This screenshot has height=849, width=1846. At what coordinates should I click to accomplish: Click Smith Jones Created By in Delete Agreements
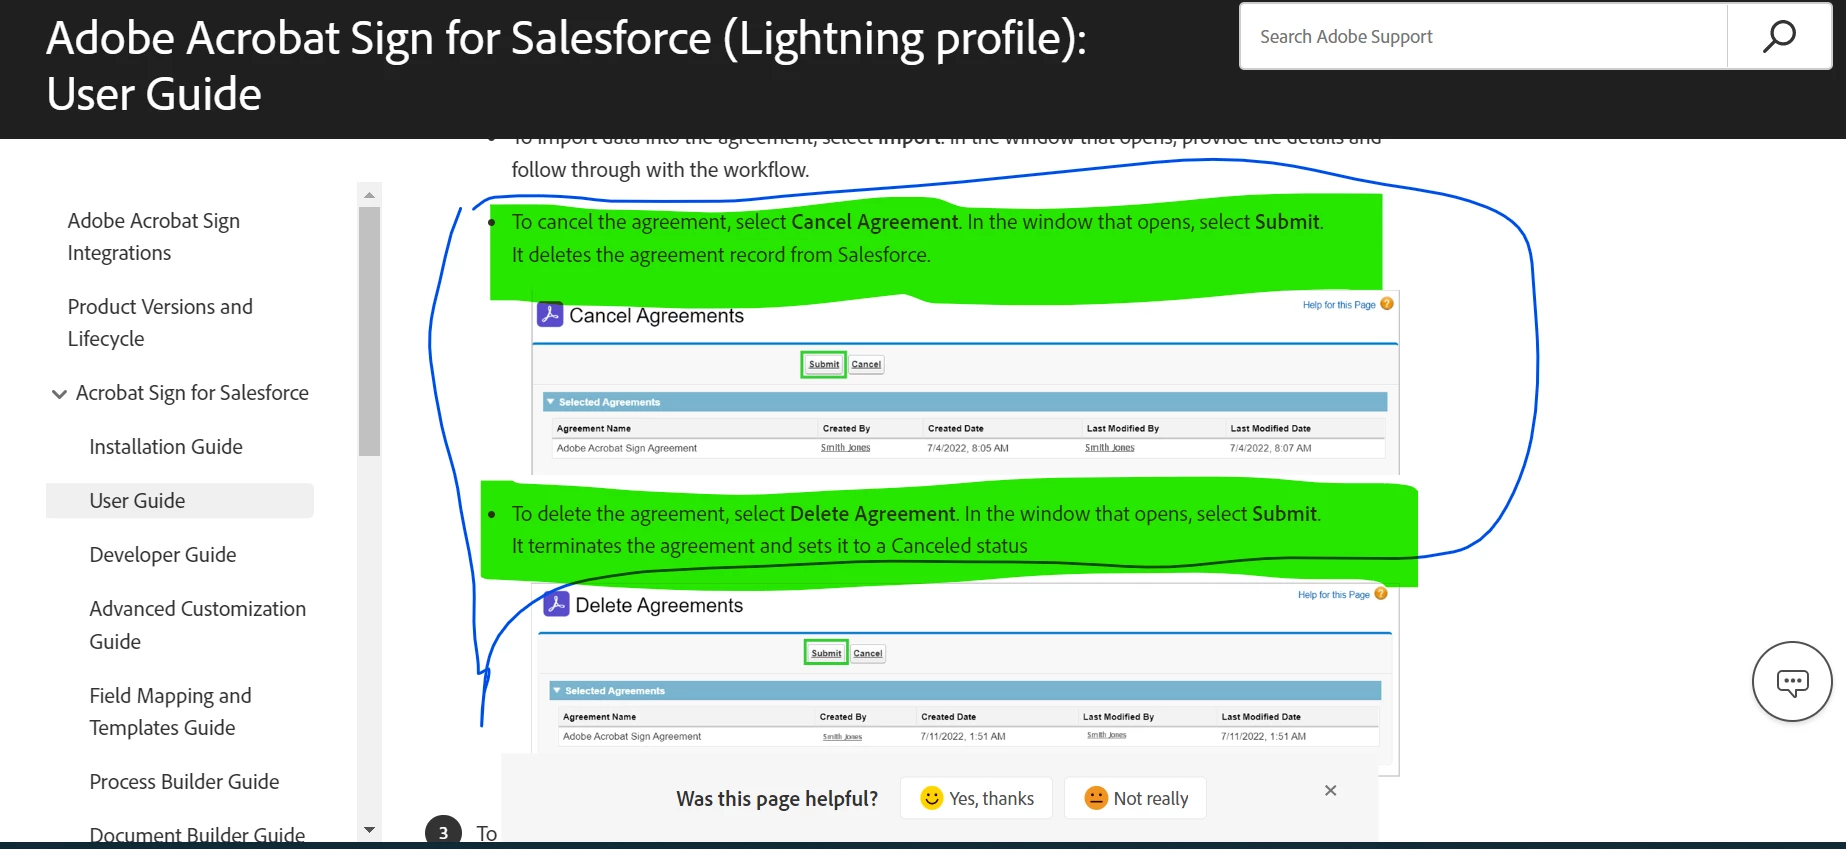pos(842,737)
